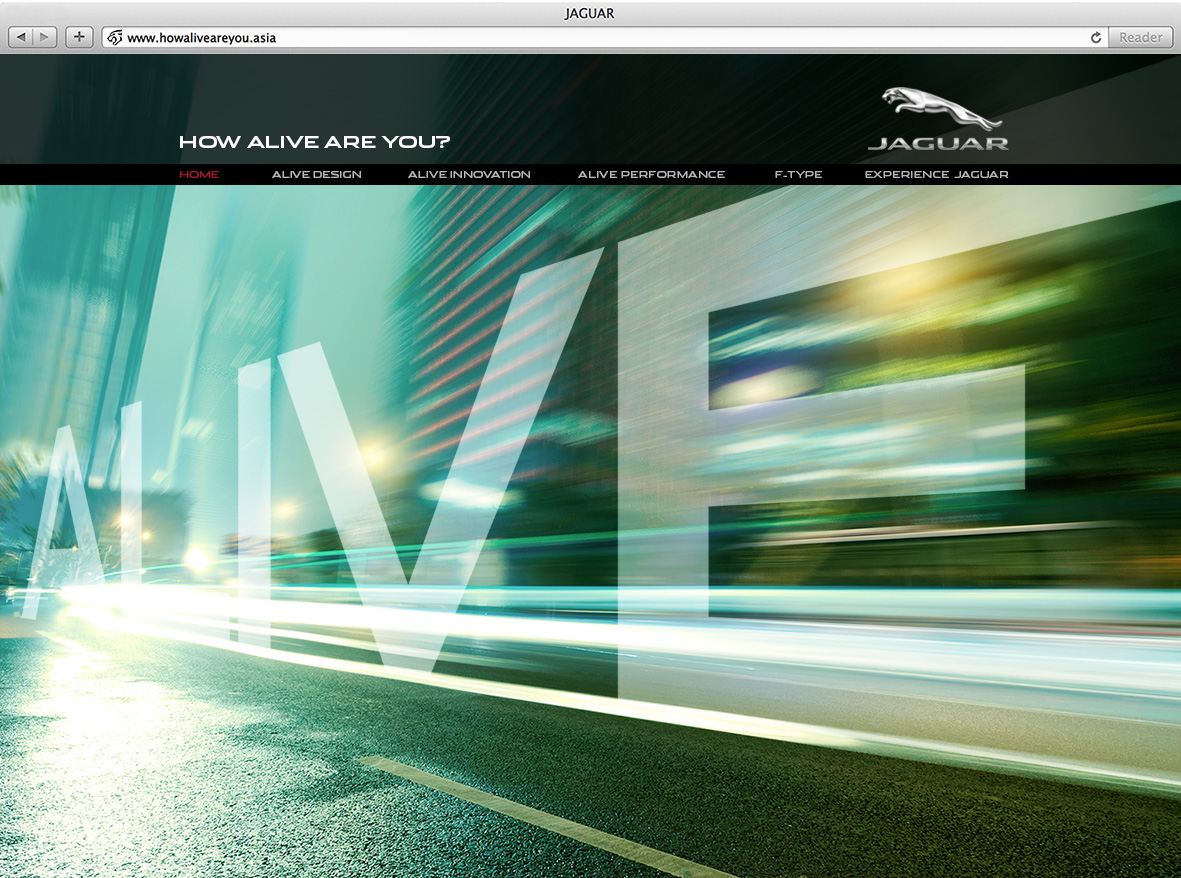Click the plus add-bookmark button
The image size is (1181, 878).
pos(79,37)
